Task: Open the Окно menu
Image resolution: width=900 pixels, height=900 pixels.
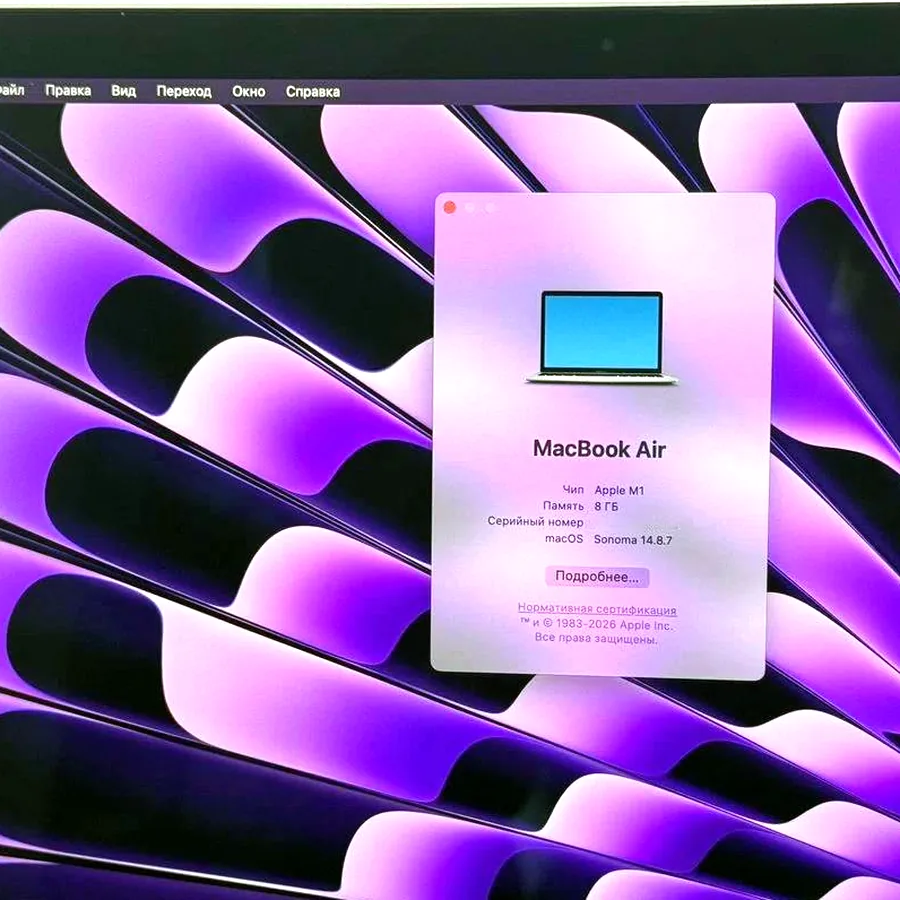Action: tap(249, 91)
